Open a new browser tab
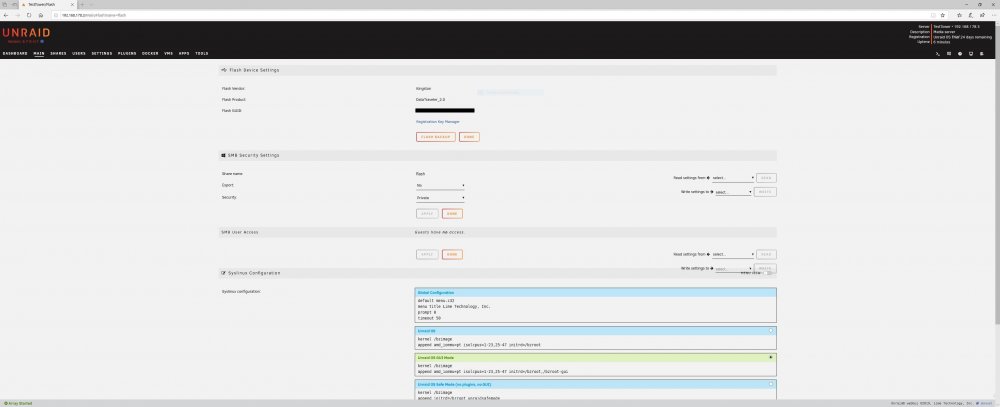 point(82,4)
